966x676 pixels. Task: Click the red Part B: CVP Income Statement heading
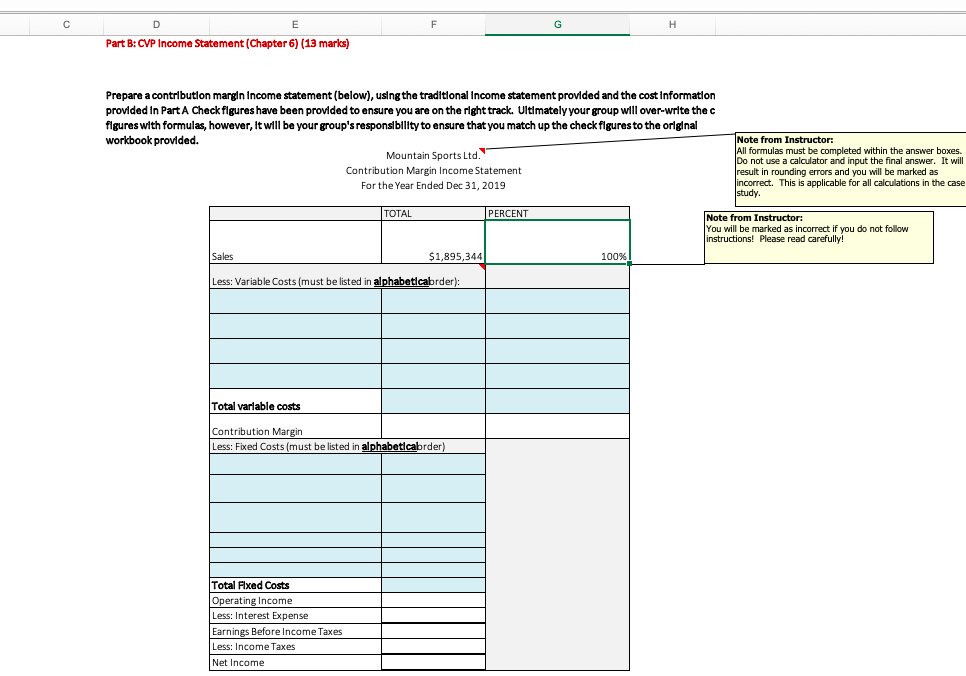pyautogui.click(x=226, y=43)
